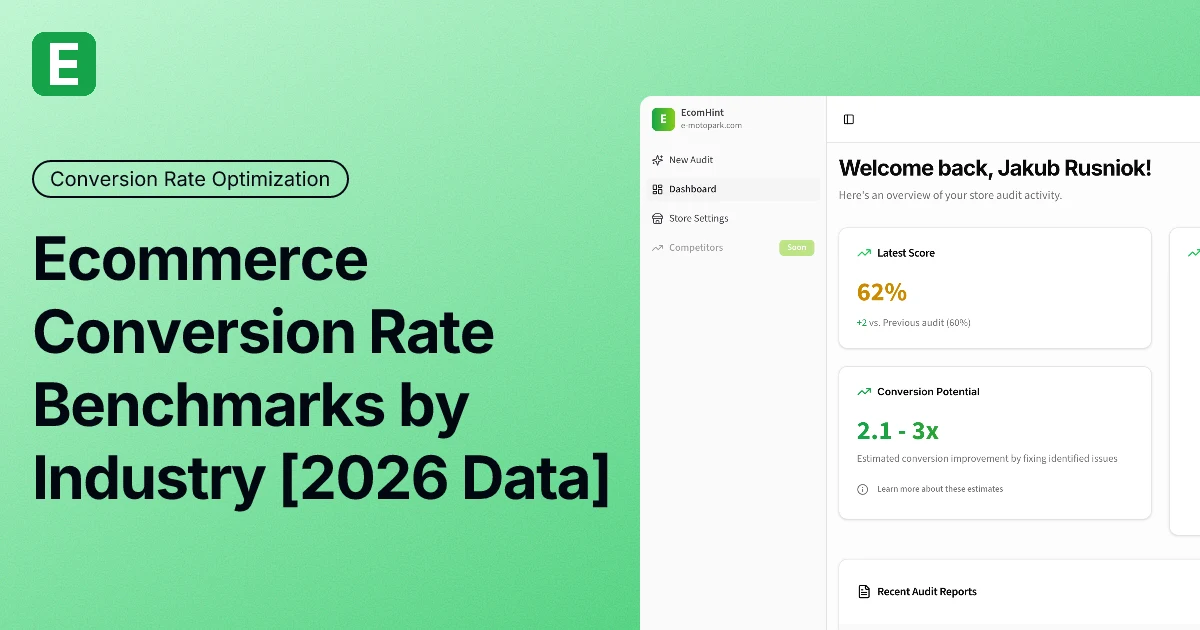
Task: Open the Competitors sidebar item
Action: pos(696,248)
